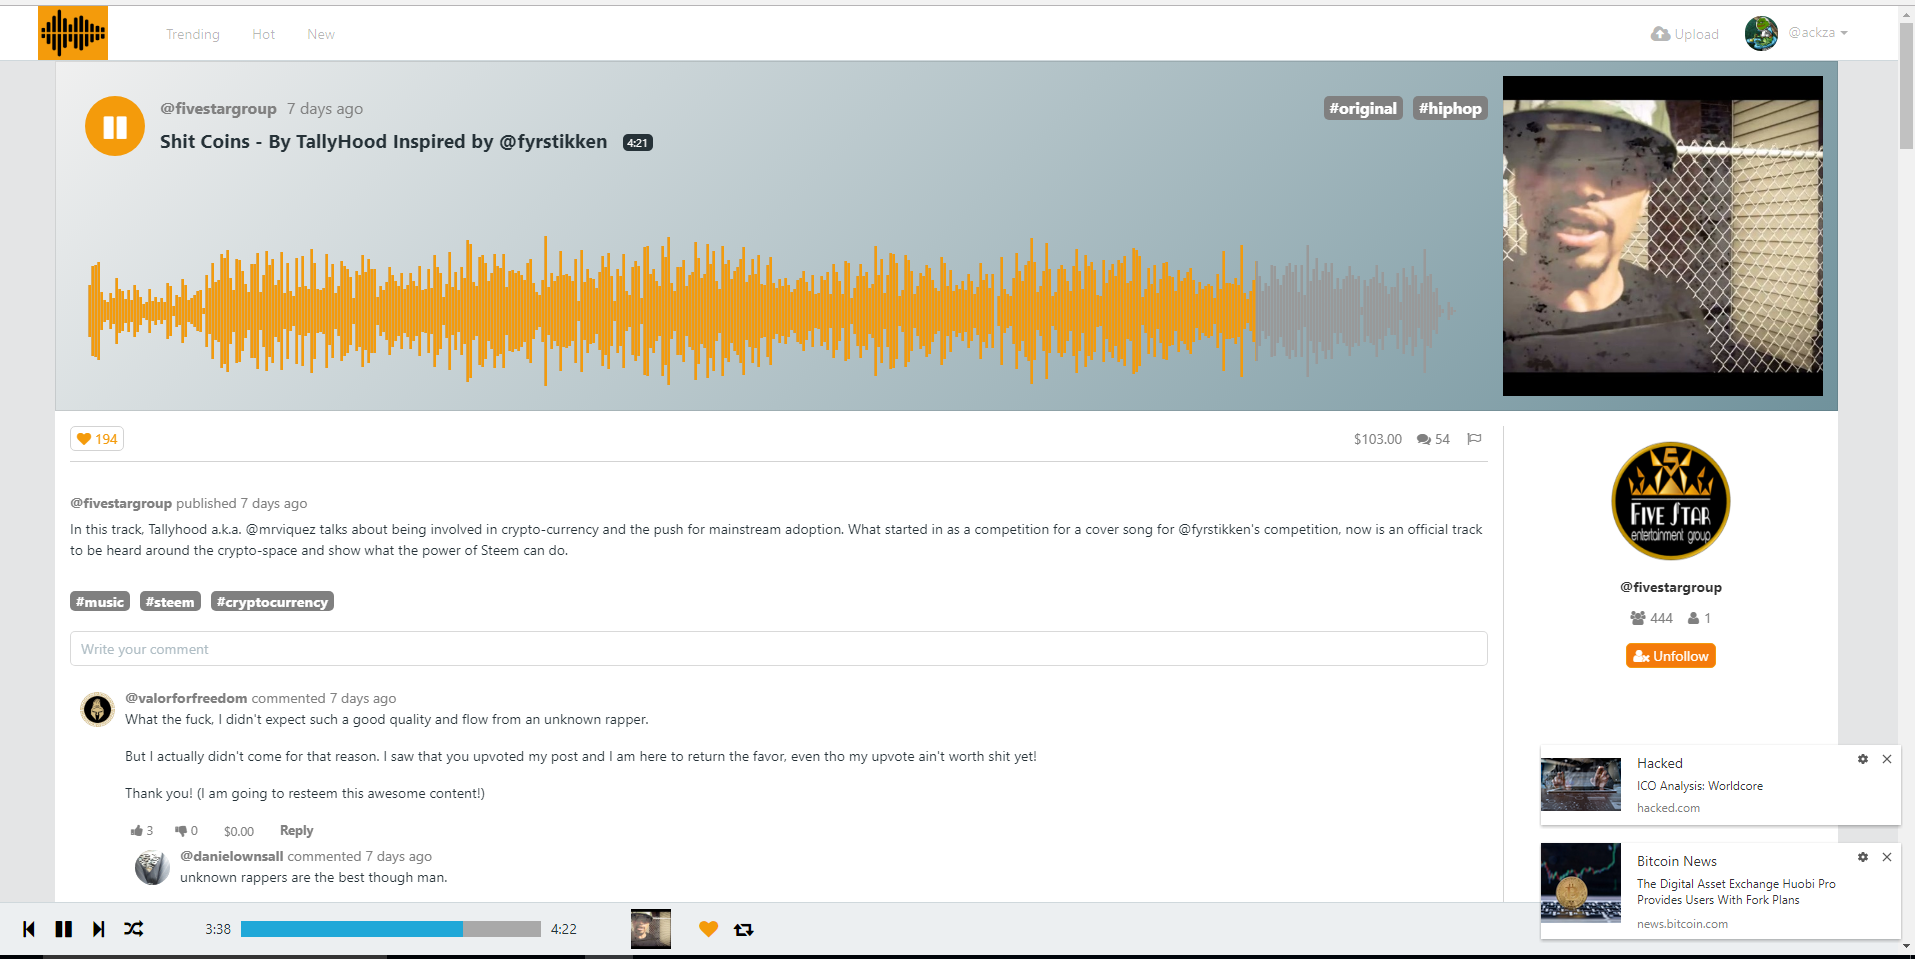
Task: Toggle shuffle in player bar
Action: click(133, 929)
